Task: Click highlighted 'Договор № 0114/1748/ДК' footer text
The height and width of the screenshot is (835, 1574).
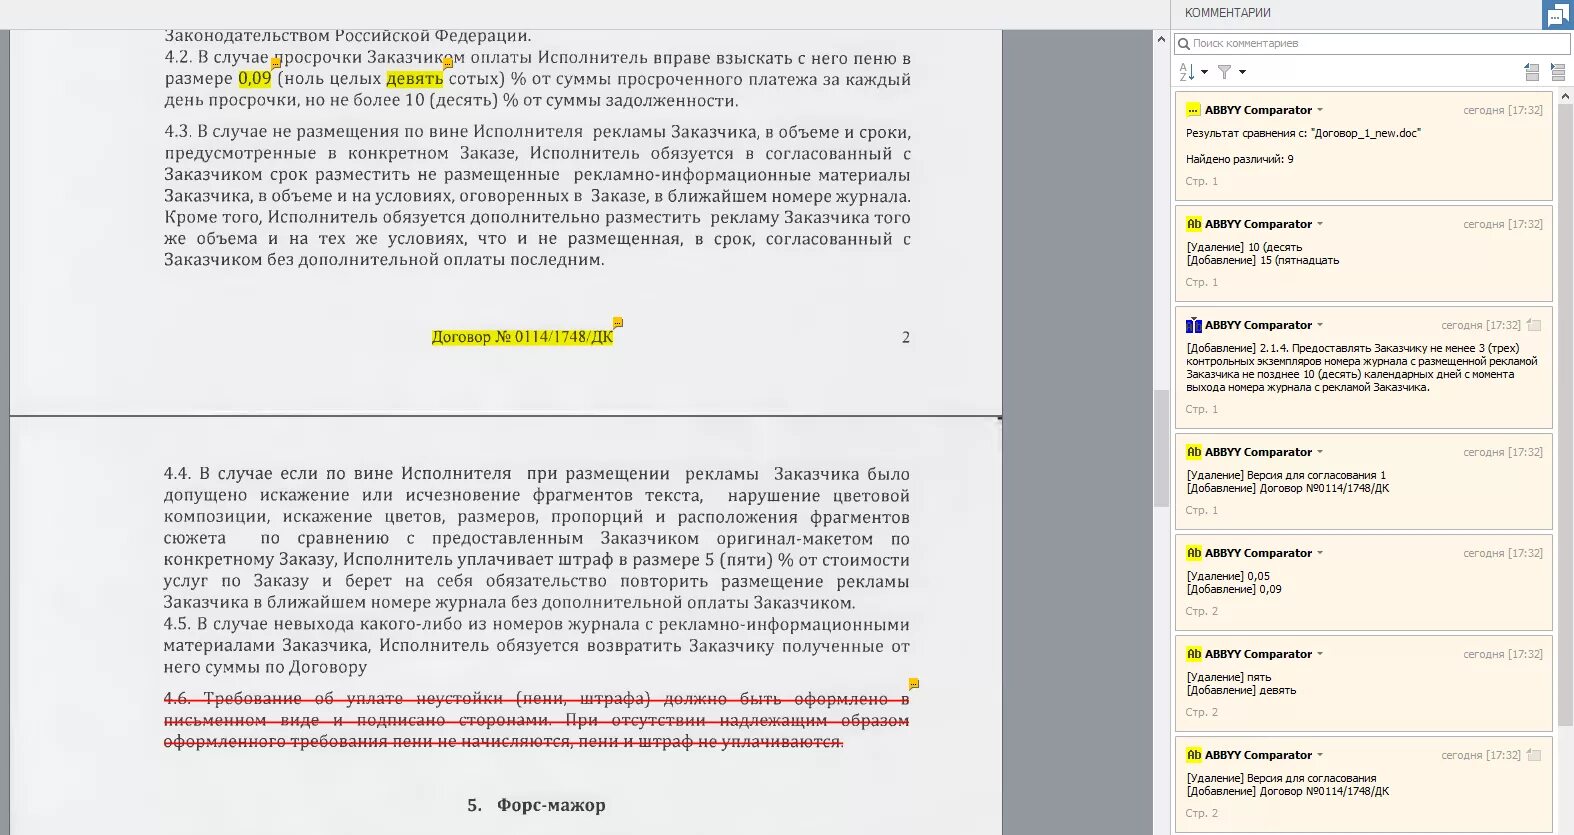Action: 522,337
